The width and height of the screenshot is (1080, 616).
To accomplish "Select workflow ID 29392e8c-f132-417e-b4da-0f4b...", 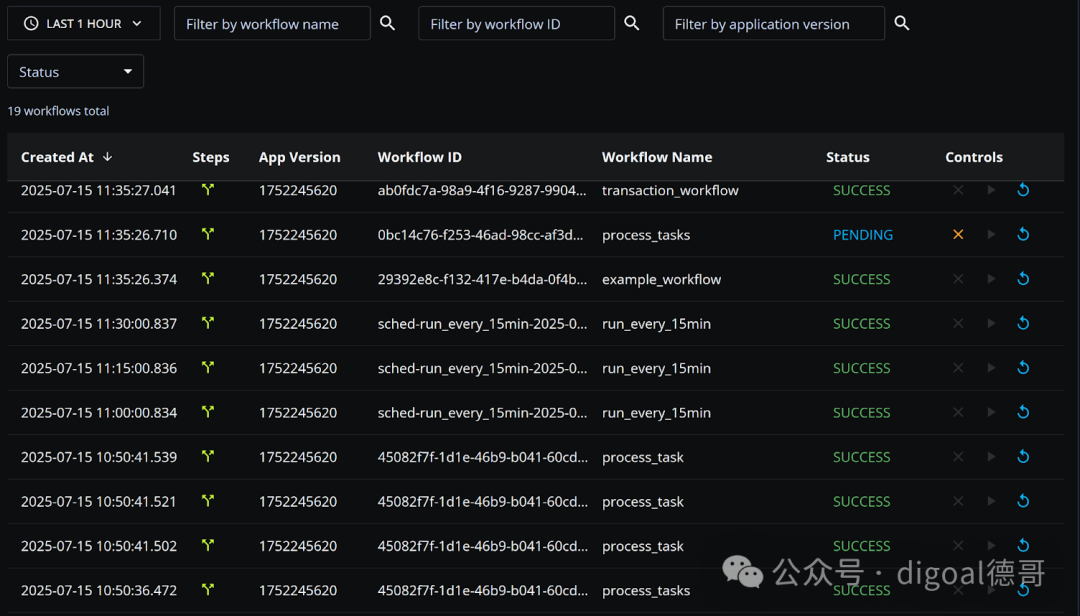I will click(482, 279).
